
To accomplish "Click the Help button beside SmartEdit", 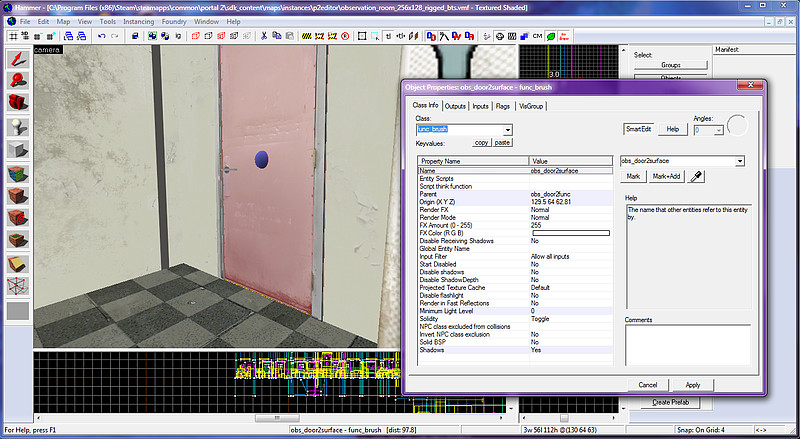I will pyautogui.click(x=672, y=129).
